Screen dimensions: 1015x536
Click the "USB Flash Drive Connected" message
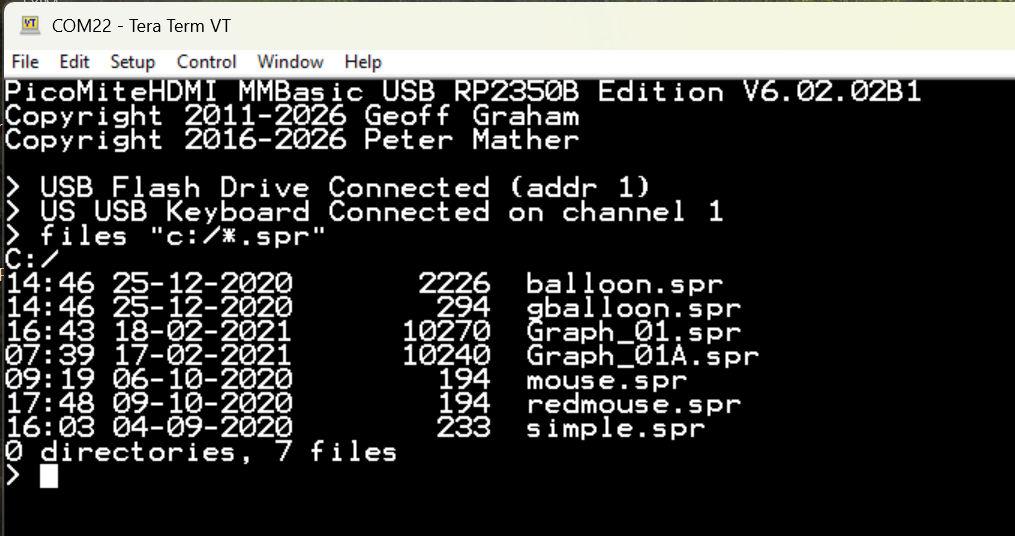[345, 187]
